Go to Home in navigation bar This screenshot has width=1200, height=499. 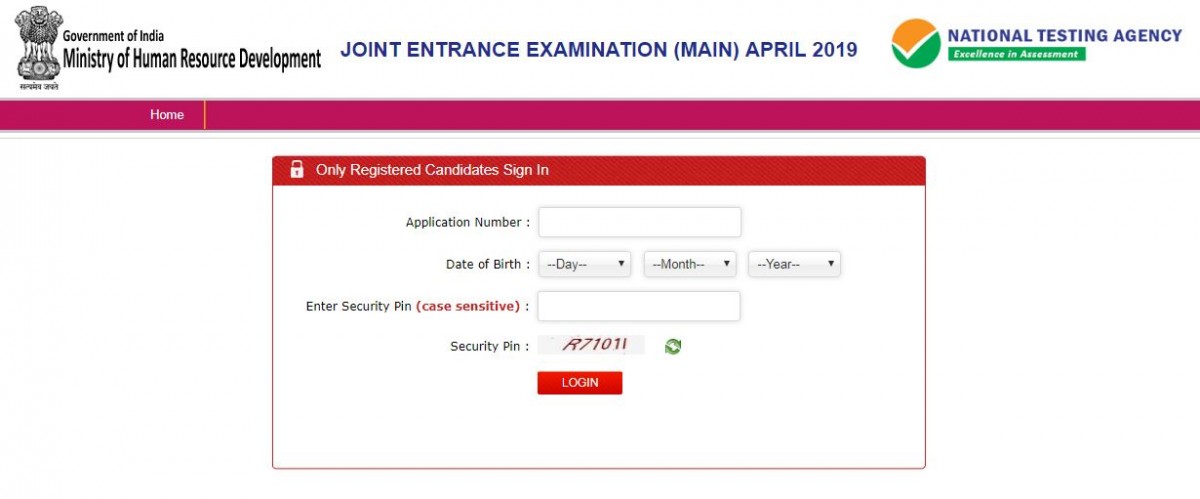[x=167, y=115]
